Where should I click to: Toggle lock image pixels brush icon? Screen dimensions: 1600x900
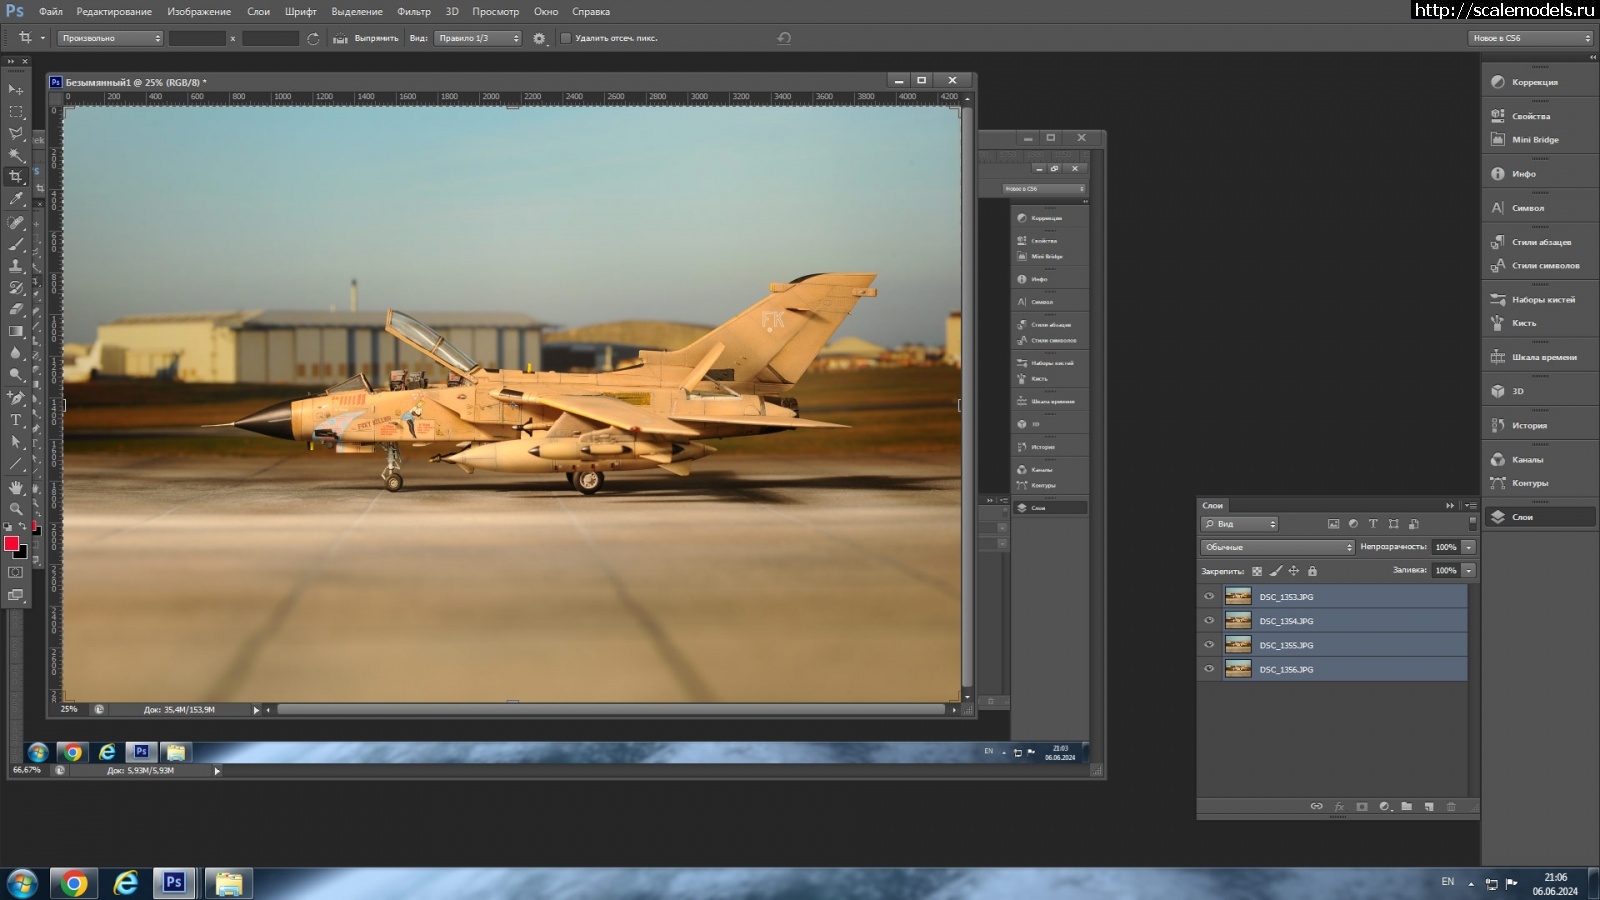(x=1275, y=571)
